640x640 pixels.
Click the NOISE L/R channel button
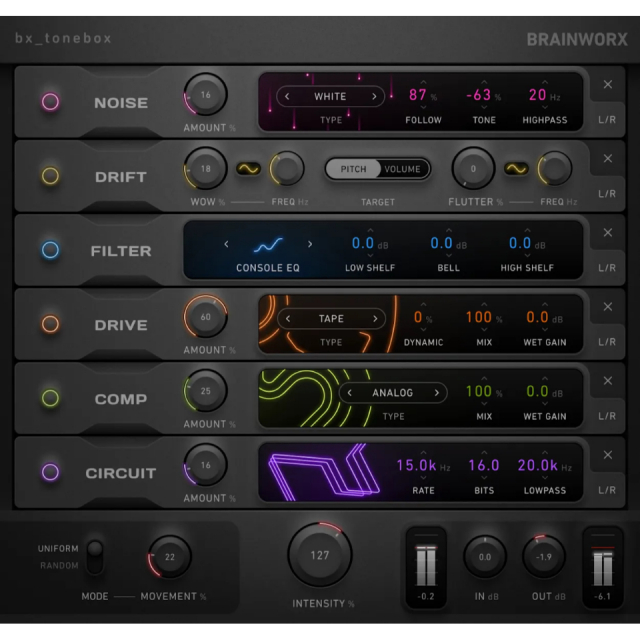(x=607, y=120)
